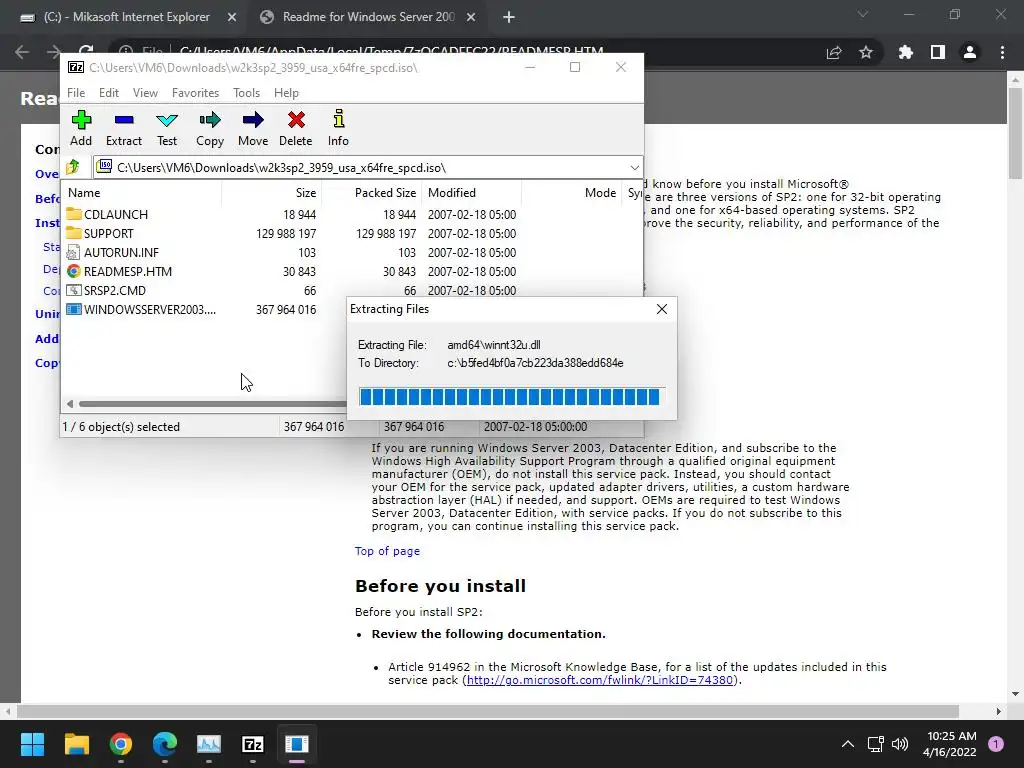This screenshot has width=1024, height=768.
Task: Open the notification badge in the taskbar
Action: 996,744
